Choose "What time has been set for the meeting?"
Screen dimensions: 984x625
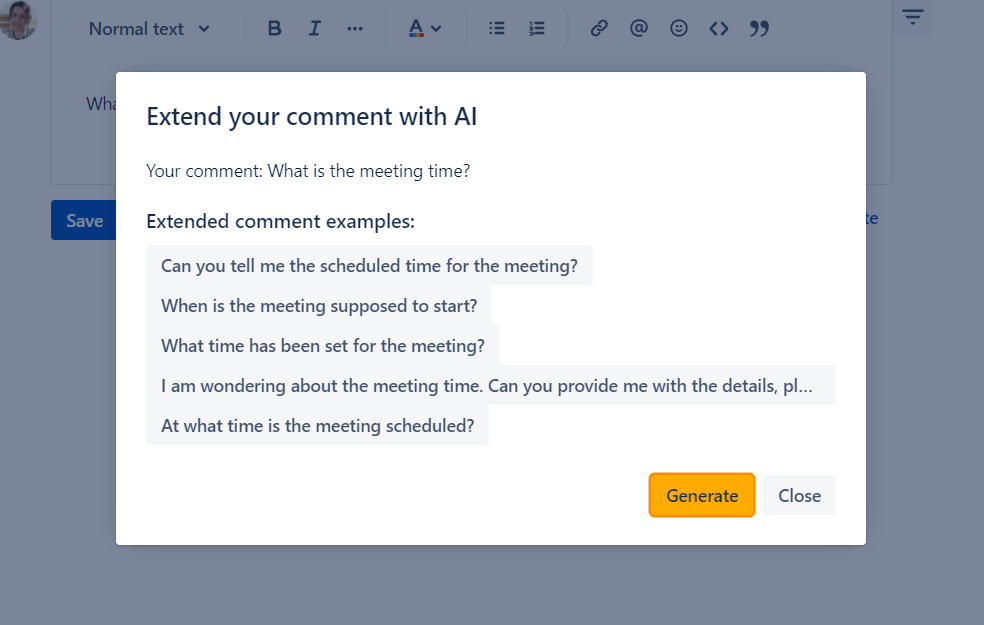coord(322,346)
